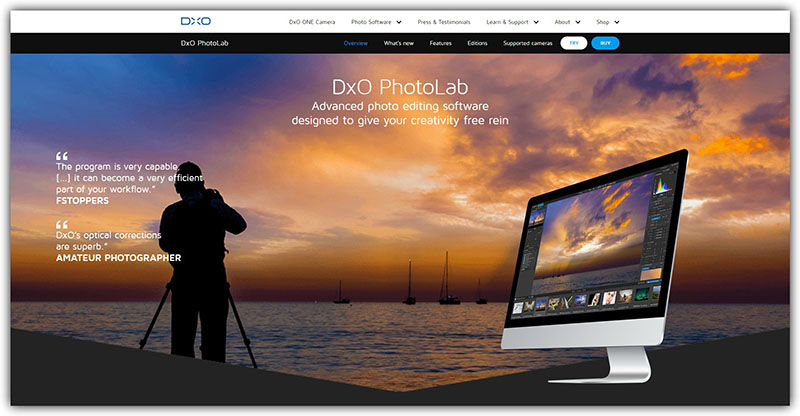
Task: Expand the Photo Software dropdown arrow
Action: (x=399, y=21)
